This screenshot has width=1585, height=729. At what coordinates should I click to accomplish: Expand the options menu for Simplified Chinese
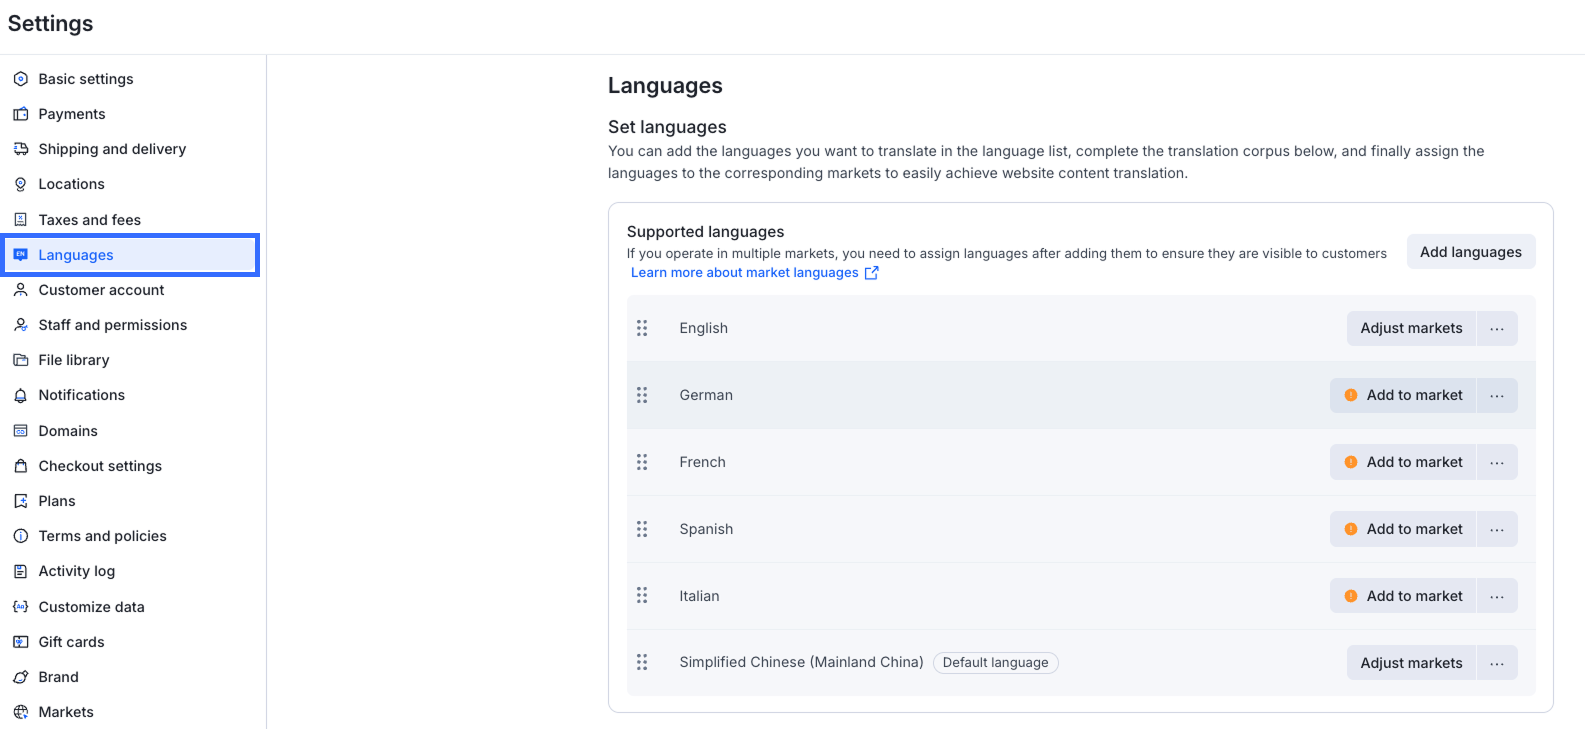point(1496,663)
